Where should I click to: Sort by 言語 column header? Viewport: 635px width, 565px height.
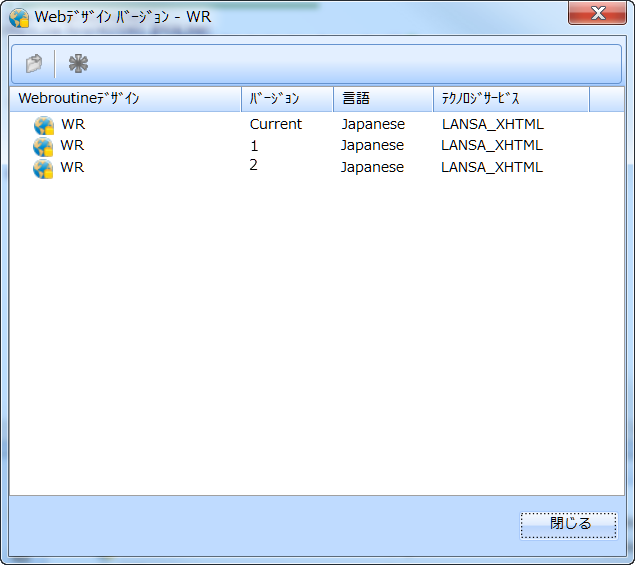coord(383,98)
